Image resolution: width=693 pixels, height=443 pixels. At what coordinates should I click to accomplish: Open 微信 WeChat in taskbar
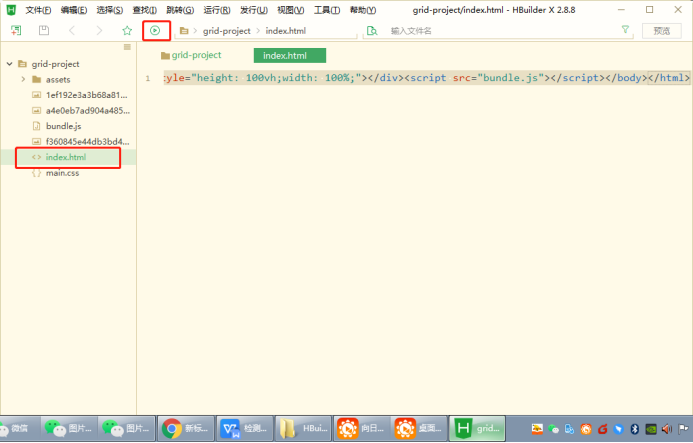point(19,428)
